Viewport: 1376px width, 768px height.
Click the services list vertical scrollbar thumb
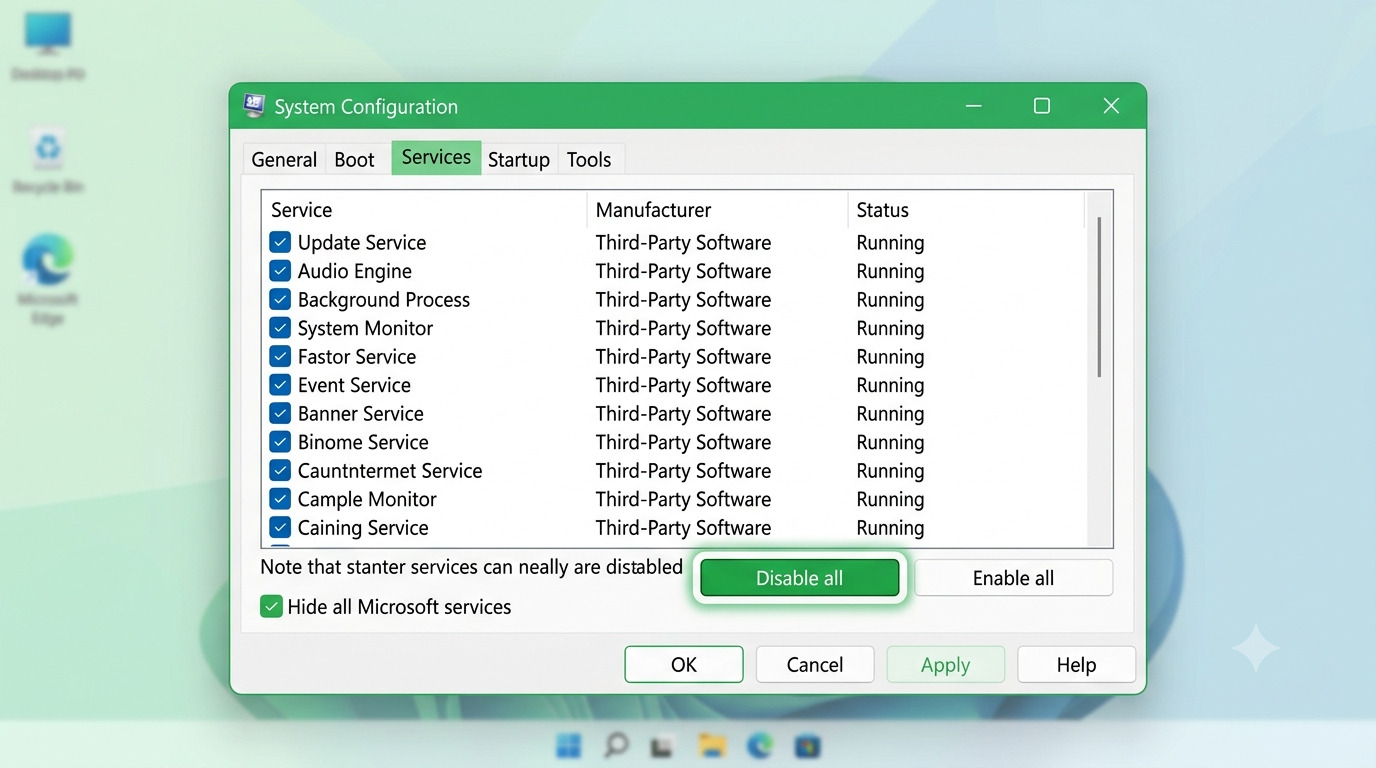coord(1099,297)
